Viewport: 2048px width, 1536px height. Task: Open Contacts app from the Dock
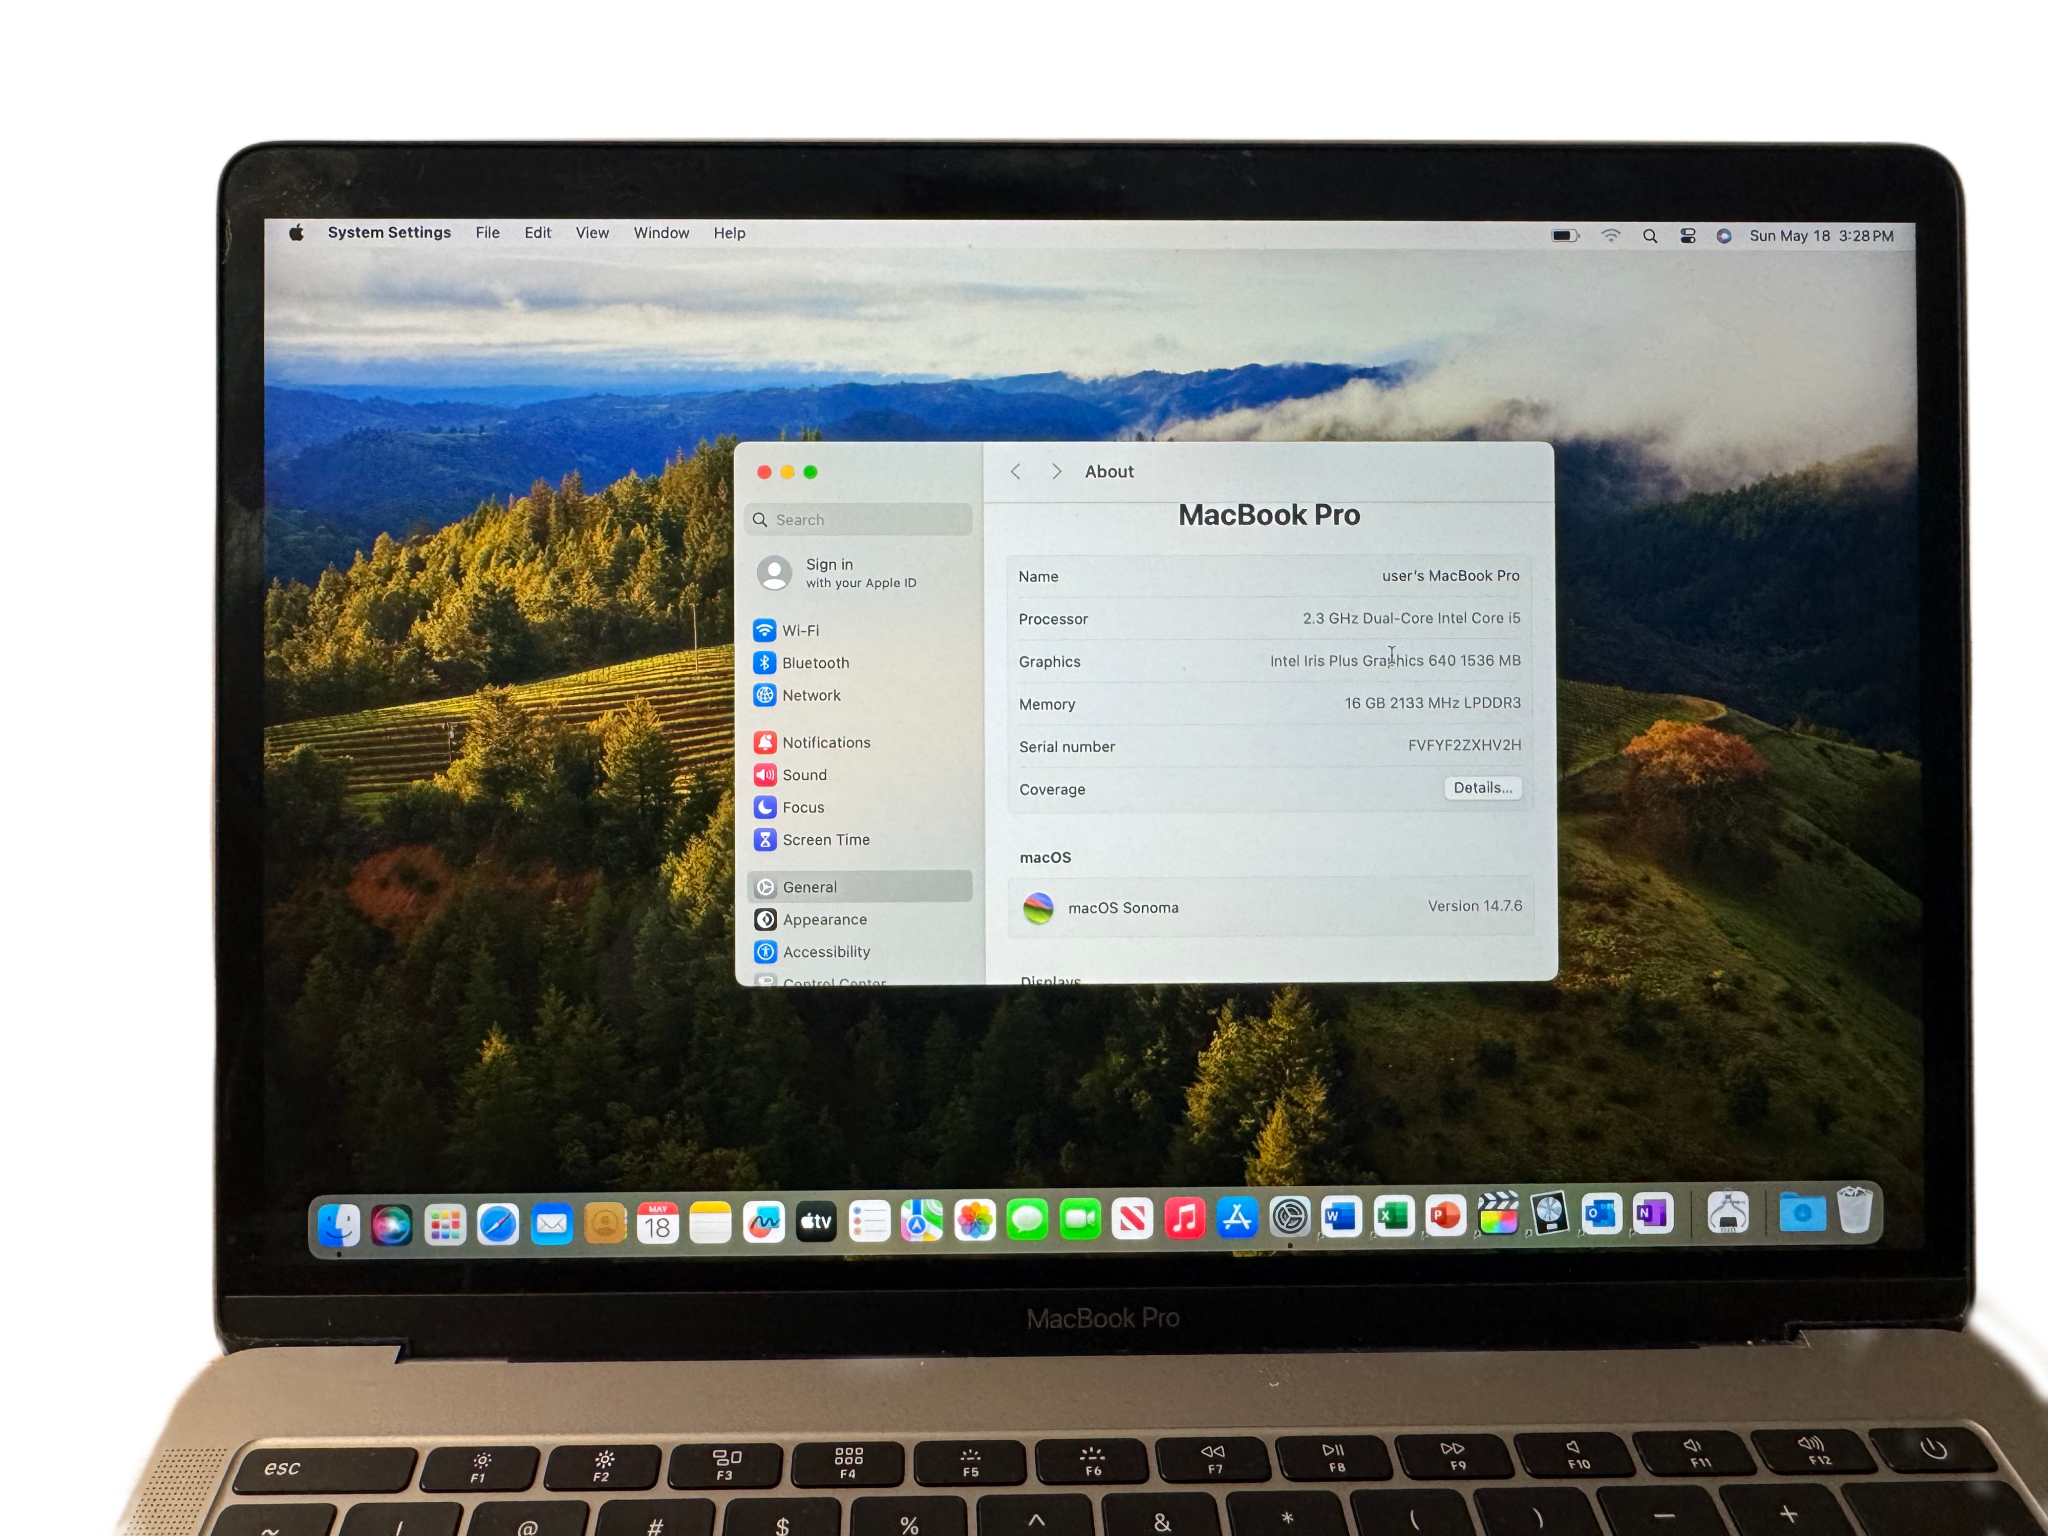605,1224
